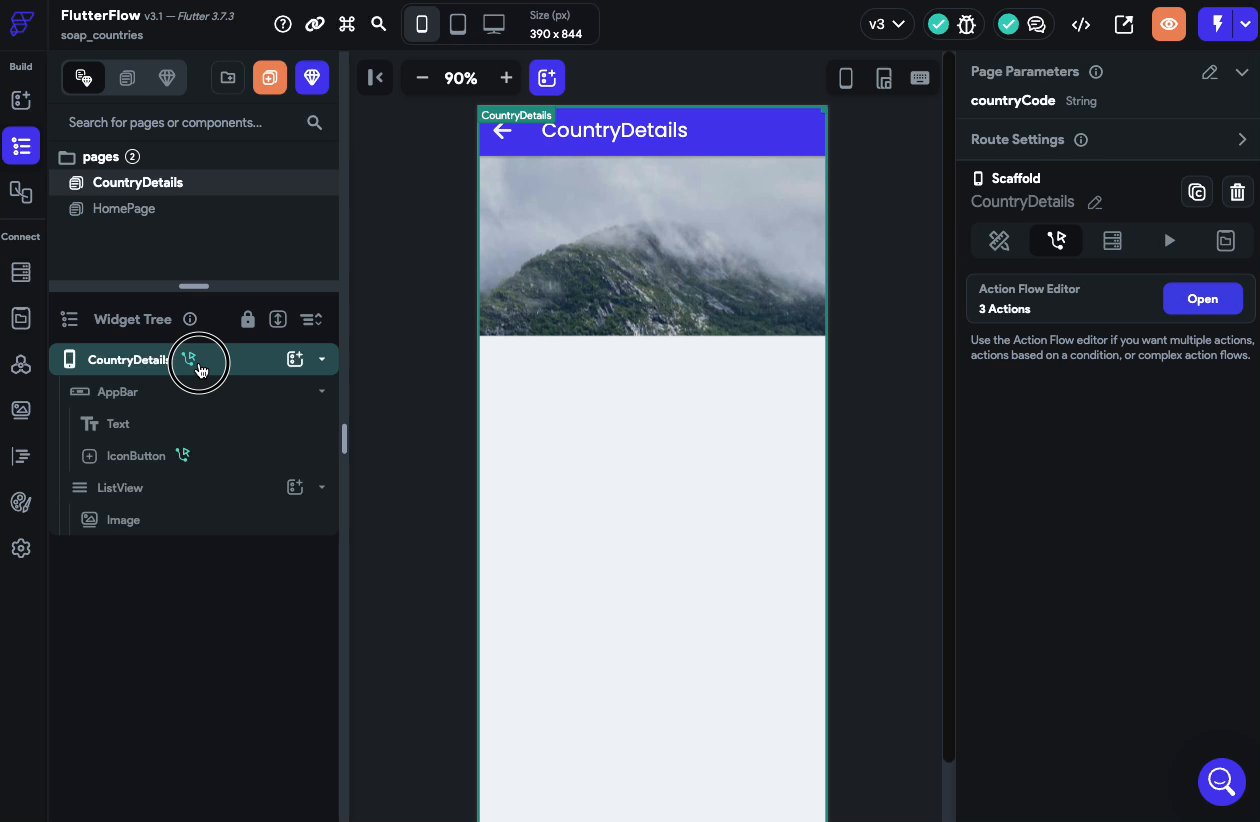
Task: Create a new folder in pages
Action: (x=228, y=78)
